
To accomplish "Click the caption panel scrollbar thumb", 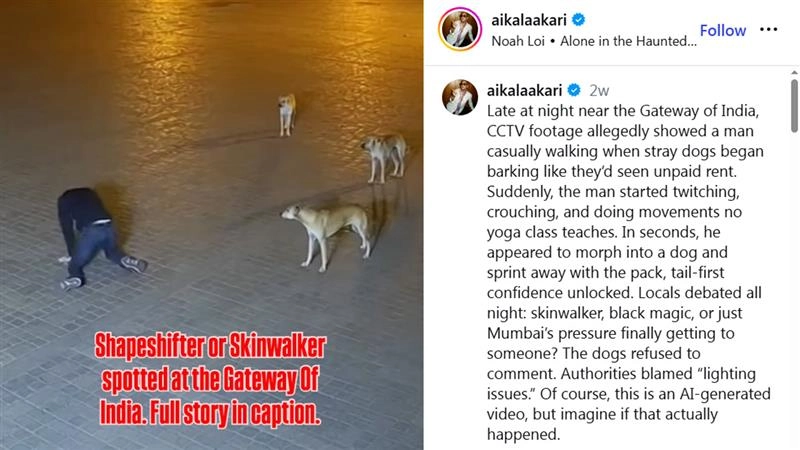I will pos(794,106).
